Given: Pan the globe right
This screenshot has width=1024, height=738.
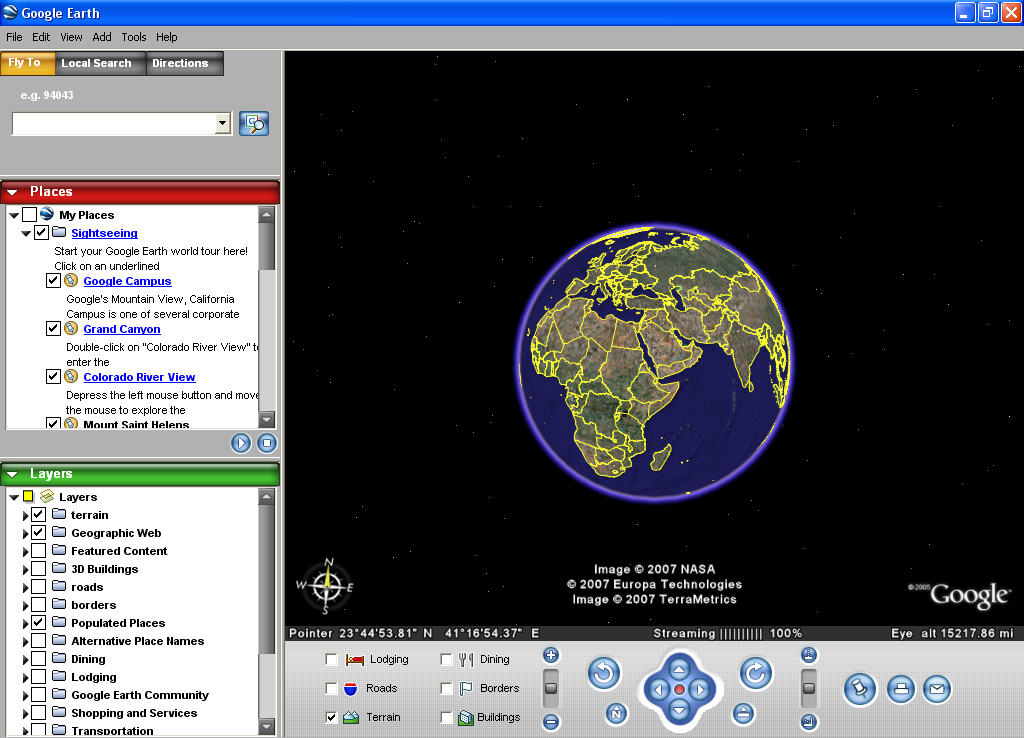Looking at the screenshot, I should [x=700, y=690].
